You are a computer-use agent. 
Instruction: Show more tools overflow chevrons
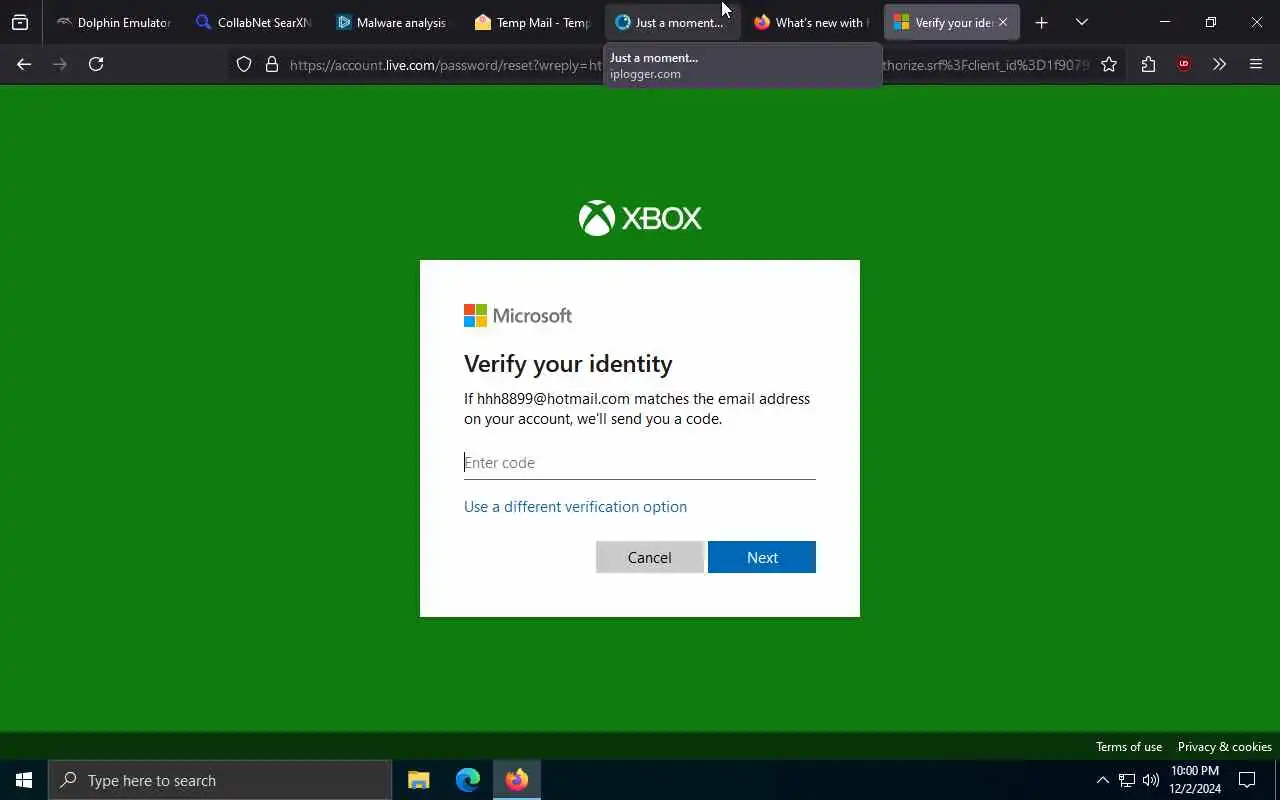click(1219, 64)
